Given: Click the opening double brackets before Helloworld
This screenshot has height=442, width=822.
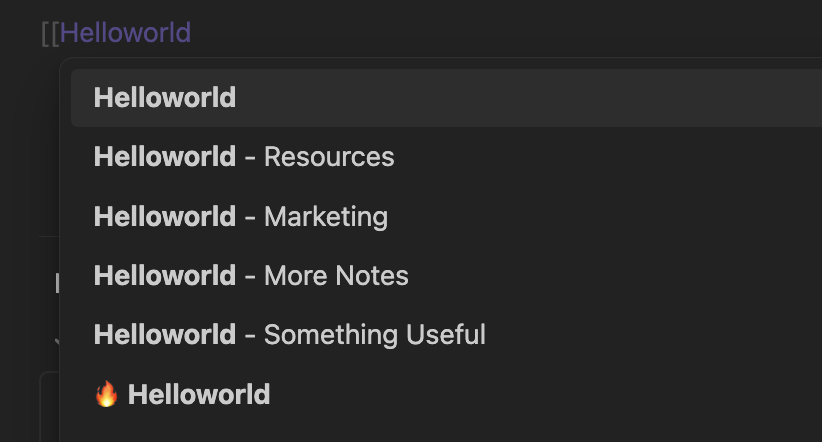Looking at the screenshot, I should [x=50, y=34].
